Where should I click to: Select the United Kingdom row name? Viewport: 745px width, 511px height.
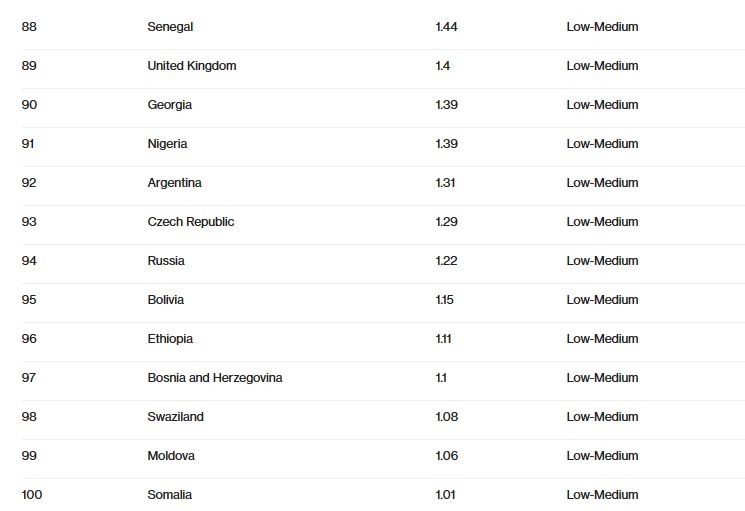192,66
